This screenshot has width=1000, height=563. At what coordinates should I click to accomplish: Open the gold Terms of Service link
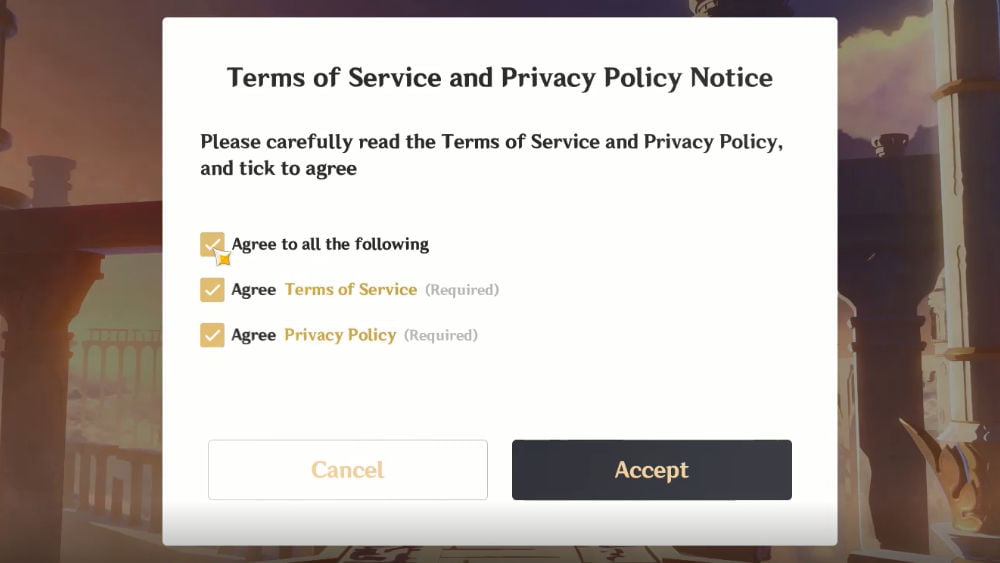click(350, 290)
